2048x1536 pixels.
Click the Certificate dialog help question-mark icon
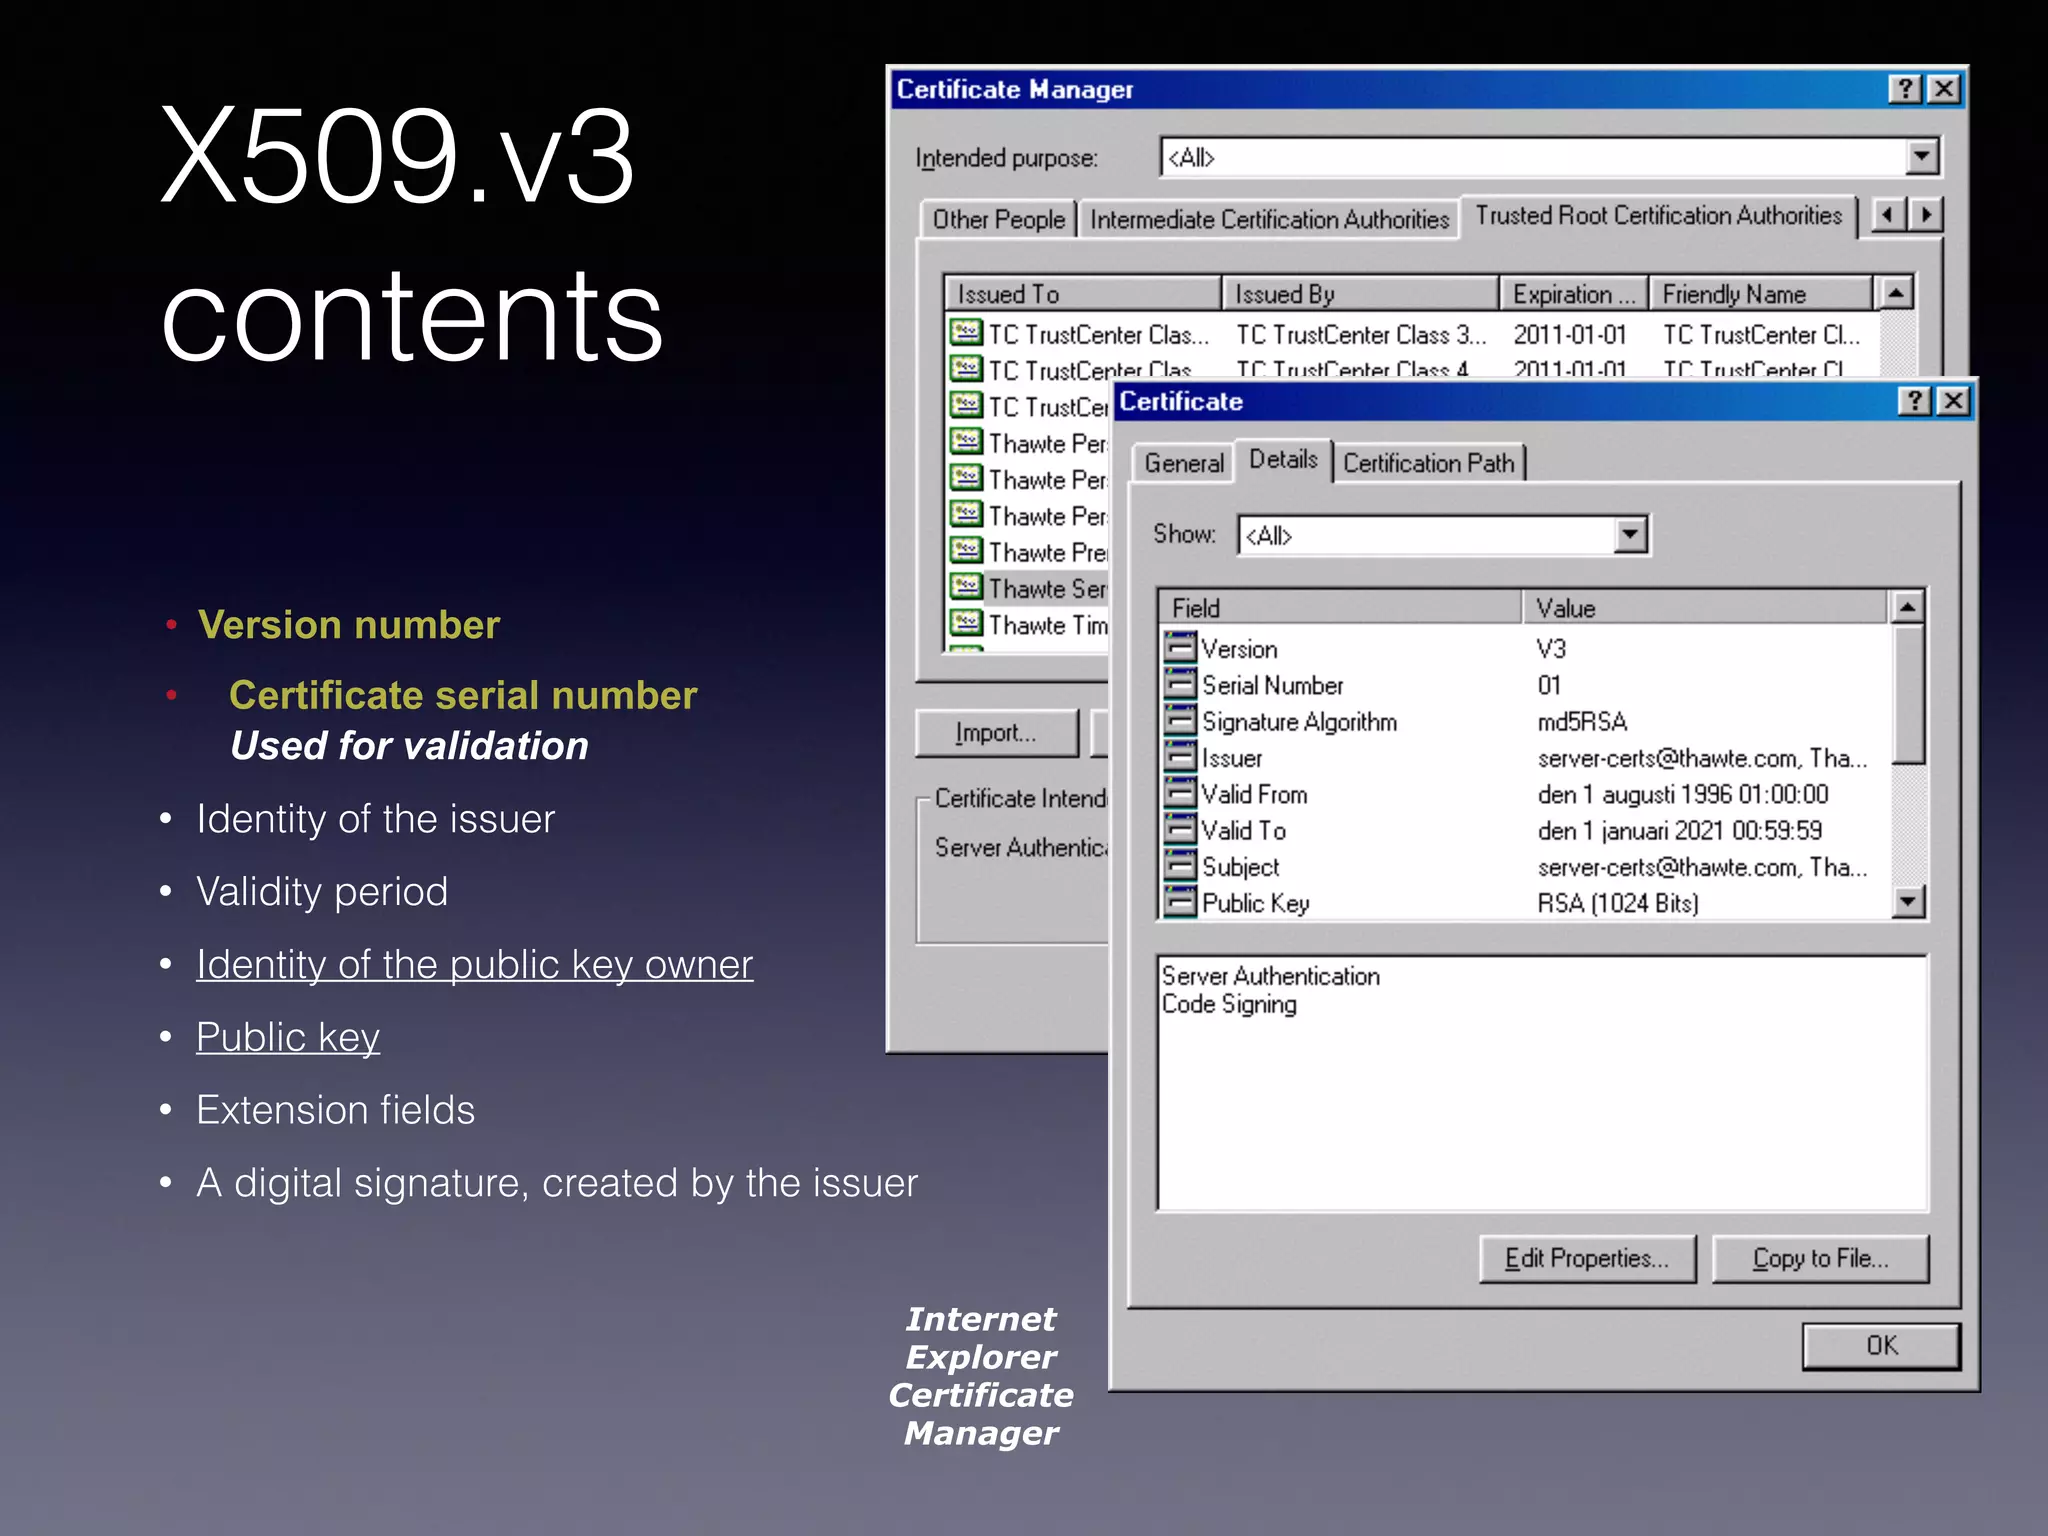[1914, 402]
